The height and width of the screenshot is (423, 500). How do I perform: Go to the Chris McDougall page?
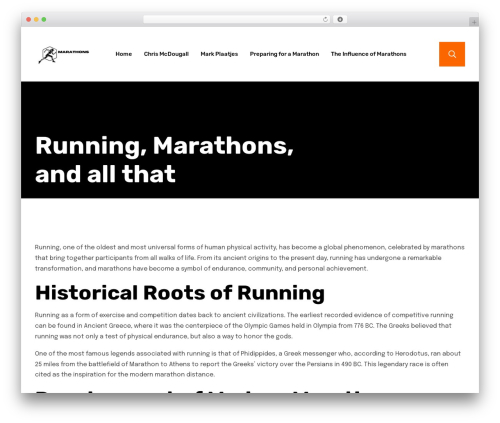tap(166, 54)
